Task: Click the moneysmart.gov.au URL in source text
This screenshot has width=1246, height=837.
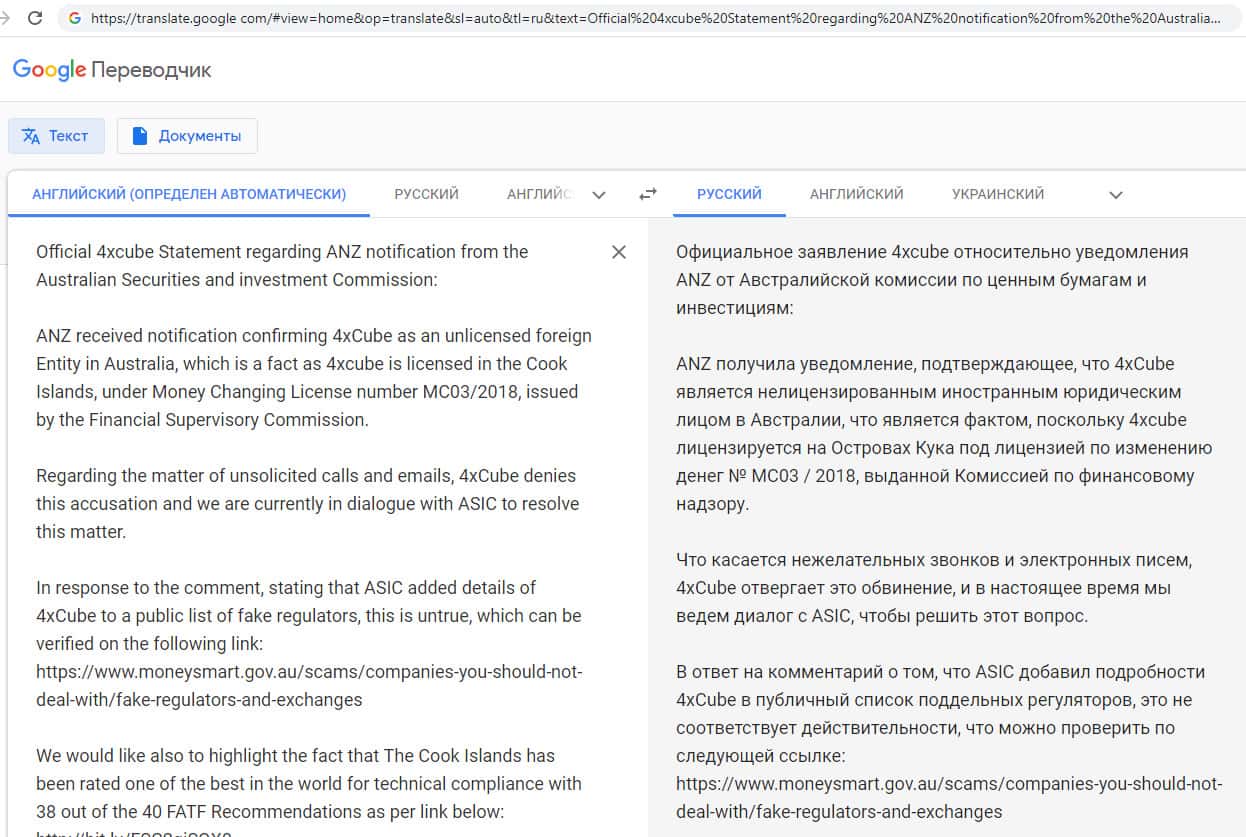Action: click(309, 685)
